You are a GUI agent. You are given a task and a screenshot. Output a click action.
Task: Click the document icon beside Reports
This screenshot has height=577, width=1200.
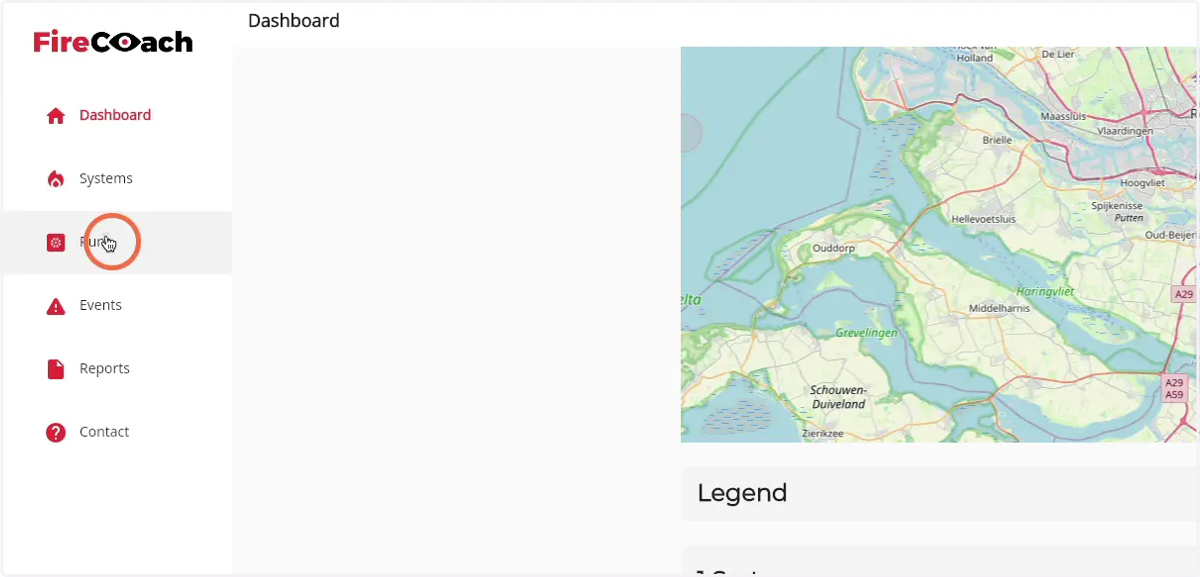(x=56, y=369)
